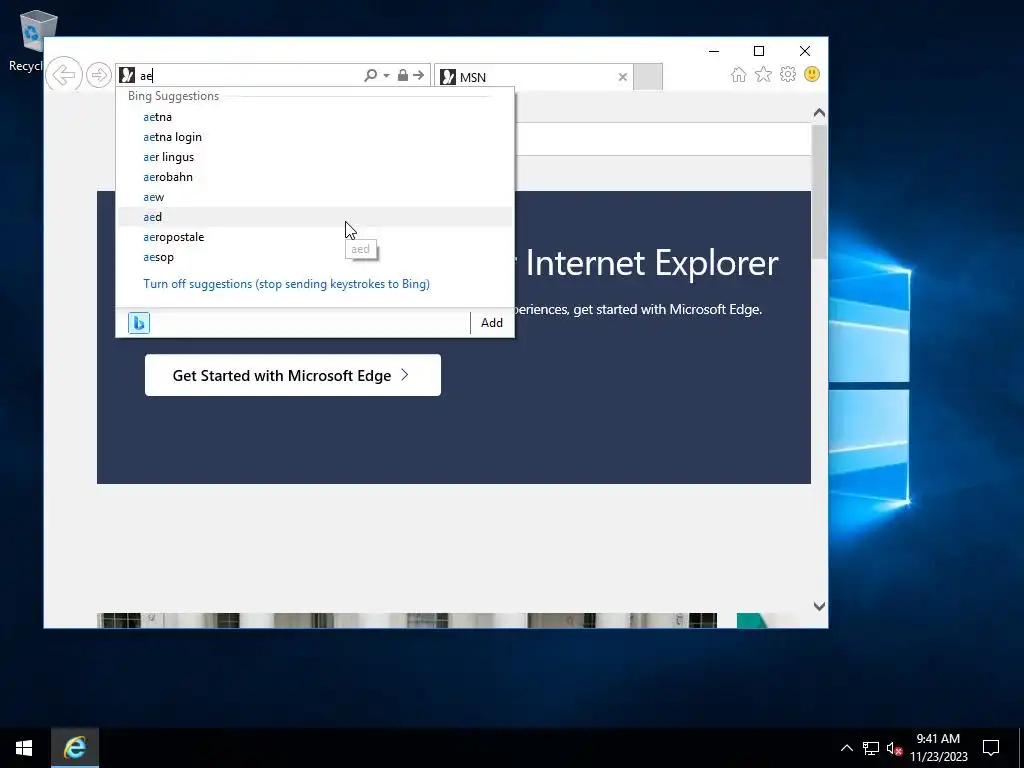This screenshot has height=768, width=1024.
Task: Click the vertical scrollbar thumb
Action: coord(819,191)
